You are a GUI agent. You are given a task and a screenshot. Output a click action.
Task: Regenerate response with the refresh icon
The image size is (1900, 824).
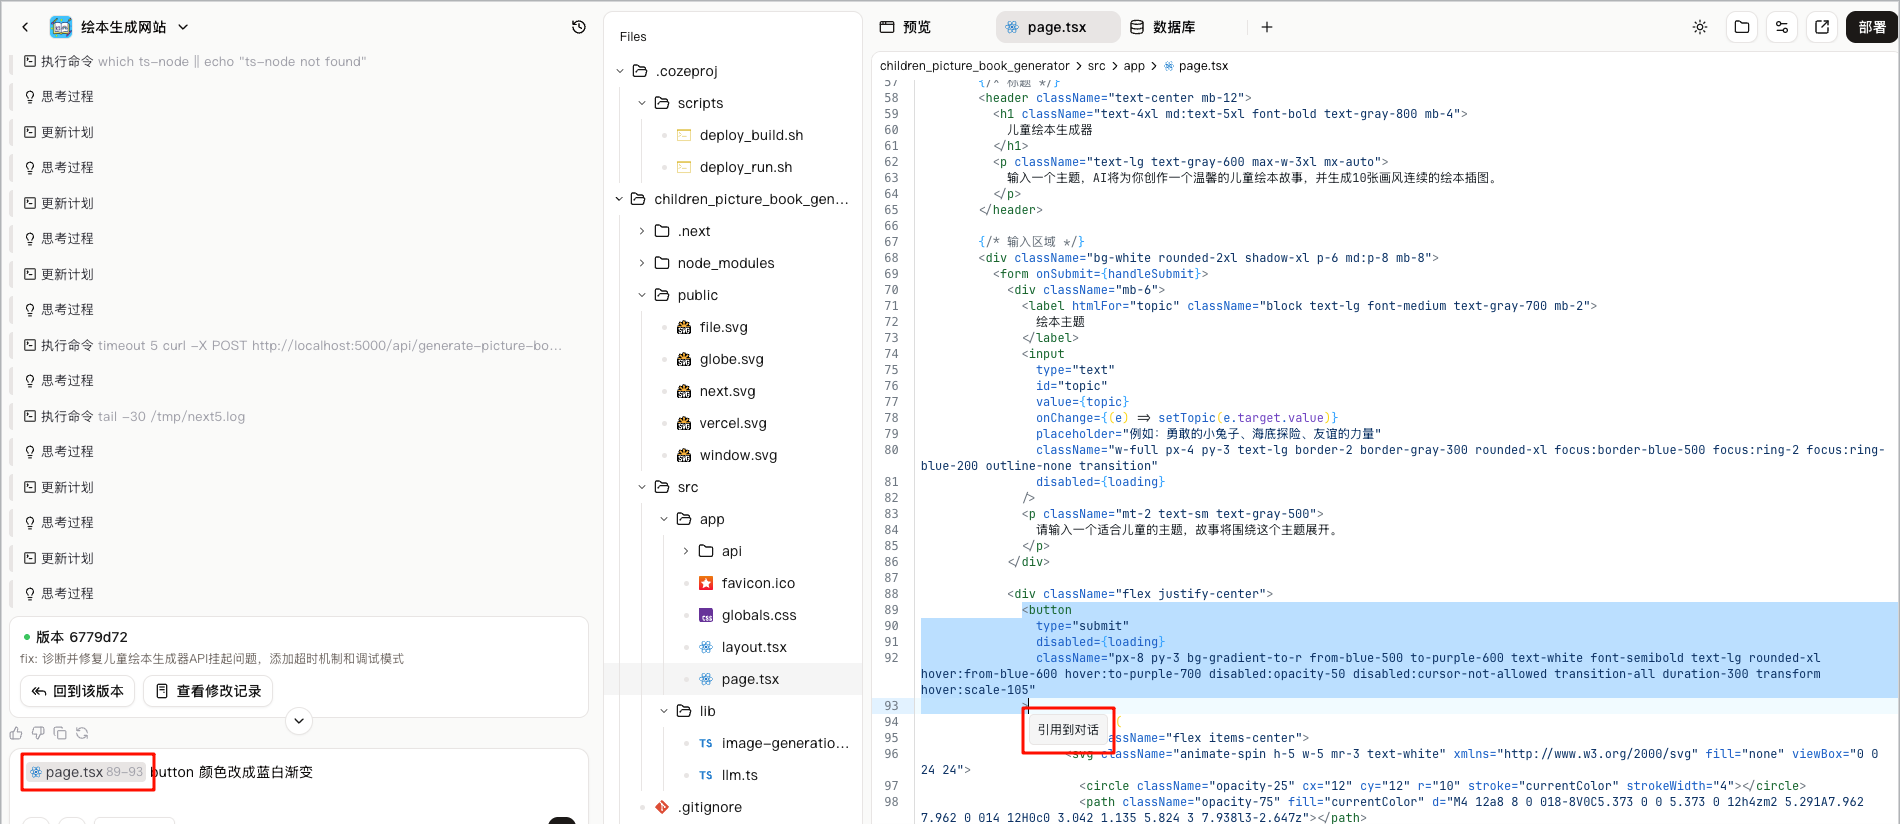point(82,733)
